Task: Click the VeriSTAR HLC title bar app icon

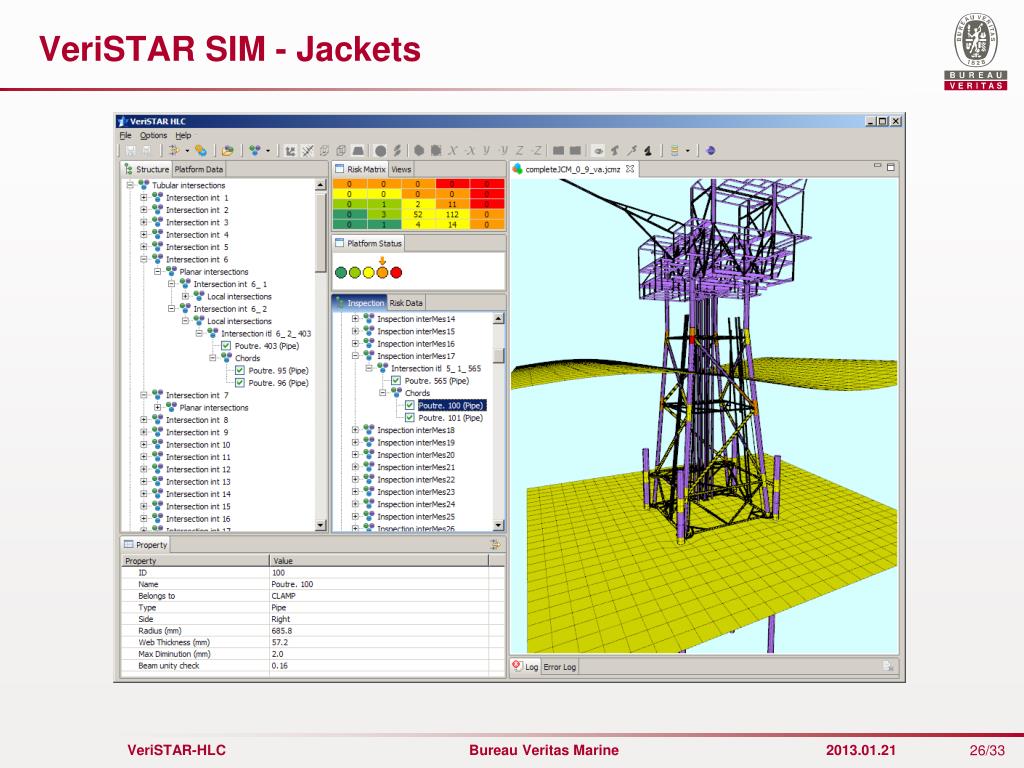Action: point(123,121)
